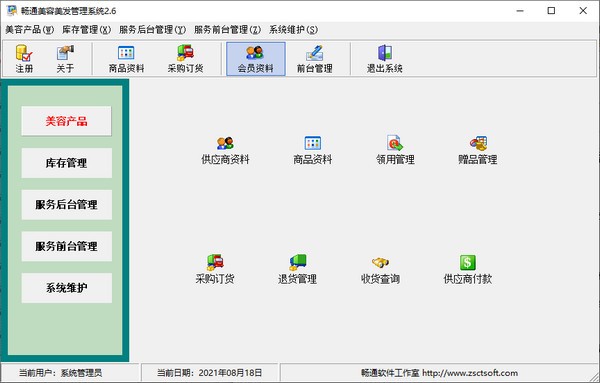Viewport: 600px width, 383px height.
Task: Open 前台管理 toolbar icon
Action: (315, 59)
